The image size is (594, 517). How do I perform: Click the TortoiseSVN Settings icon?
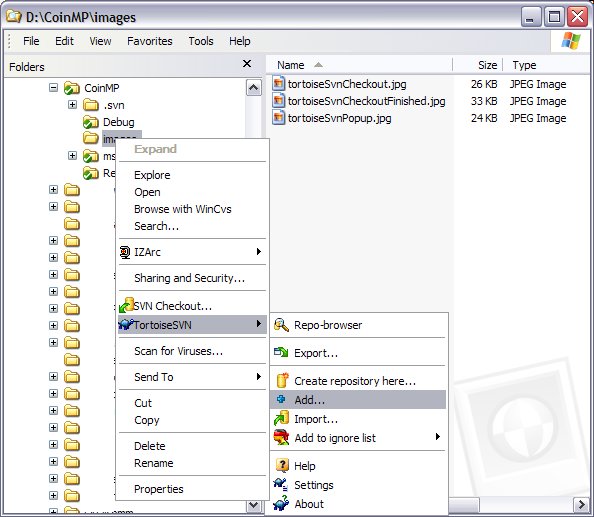pyautogui.click(x=281, y=484)
